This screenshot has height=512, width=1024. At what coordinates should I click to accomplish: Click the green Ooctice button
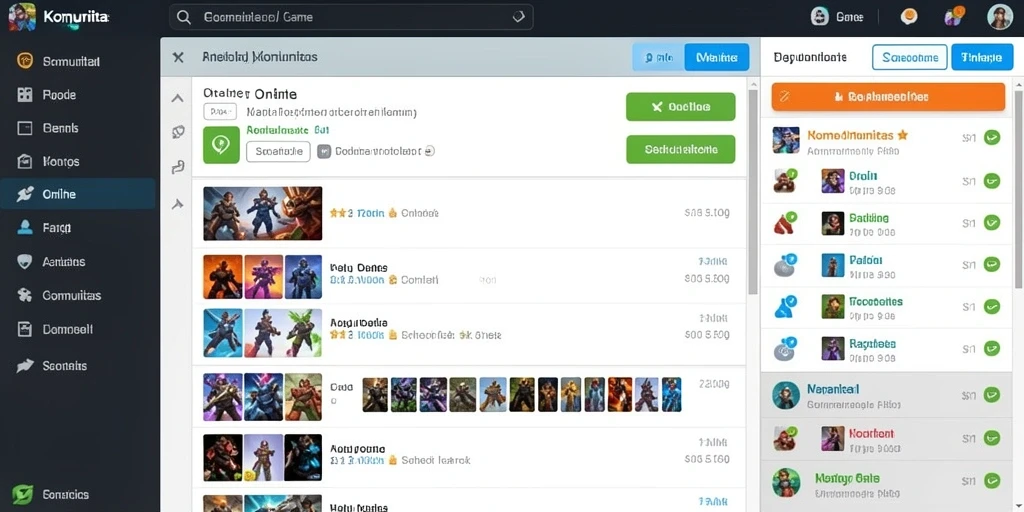click(680, 107)
